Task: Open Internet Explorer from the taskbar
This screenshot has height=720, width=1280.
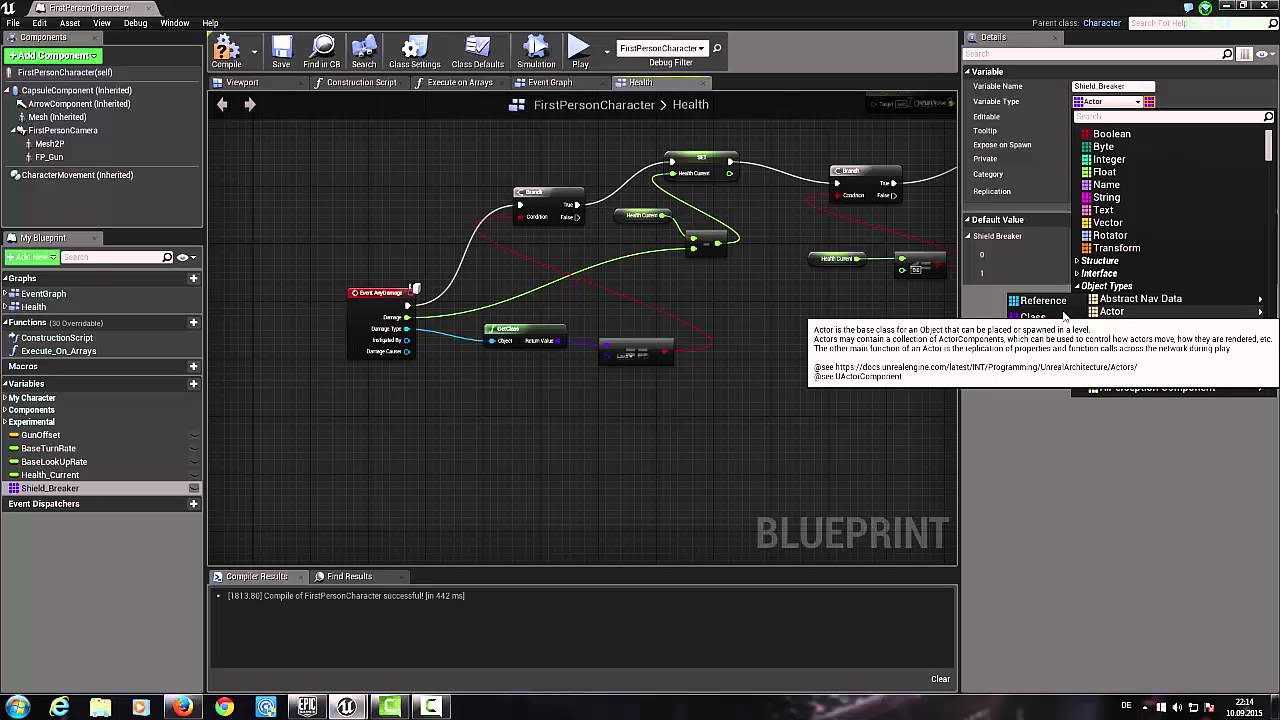Action: pyautogui.click(x=60, y=707)
